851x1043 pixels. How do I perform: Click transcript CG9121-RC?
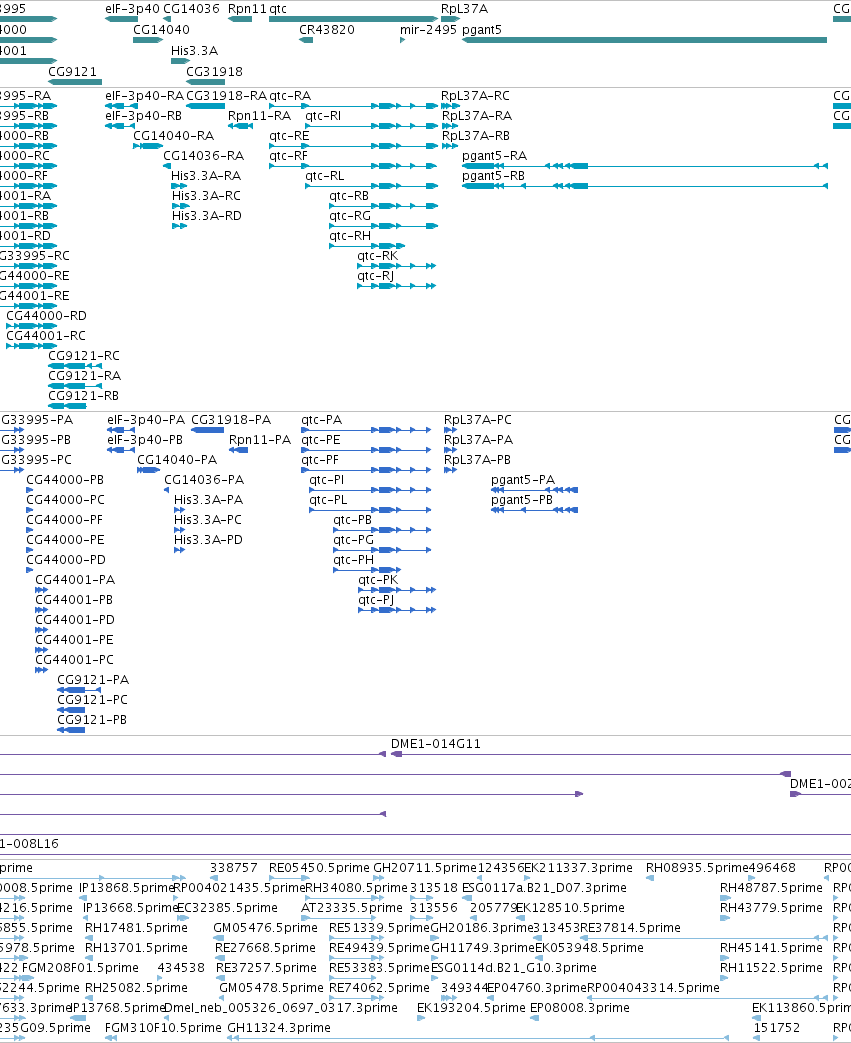click(x=84, y=355)
